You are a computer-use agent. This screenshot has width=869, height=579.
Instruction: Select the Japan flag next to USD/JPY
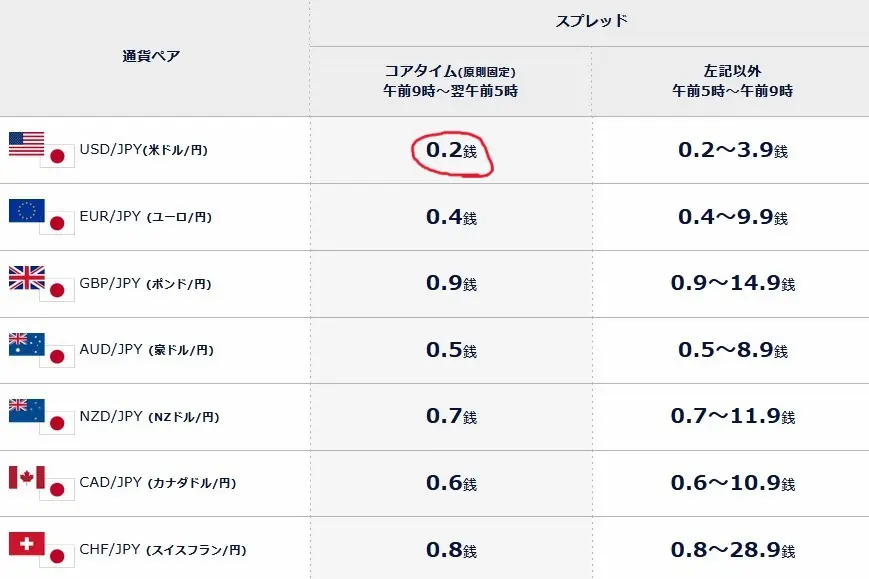pos(58,157)
